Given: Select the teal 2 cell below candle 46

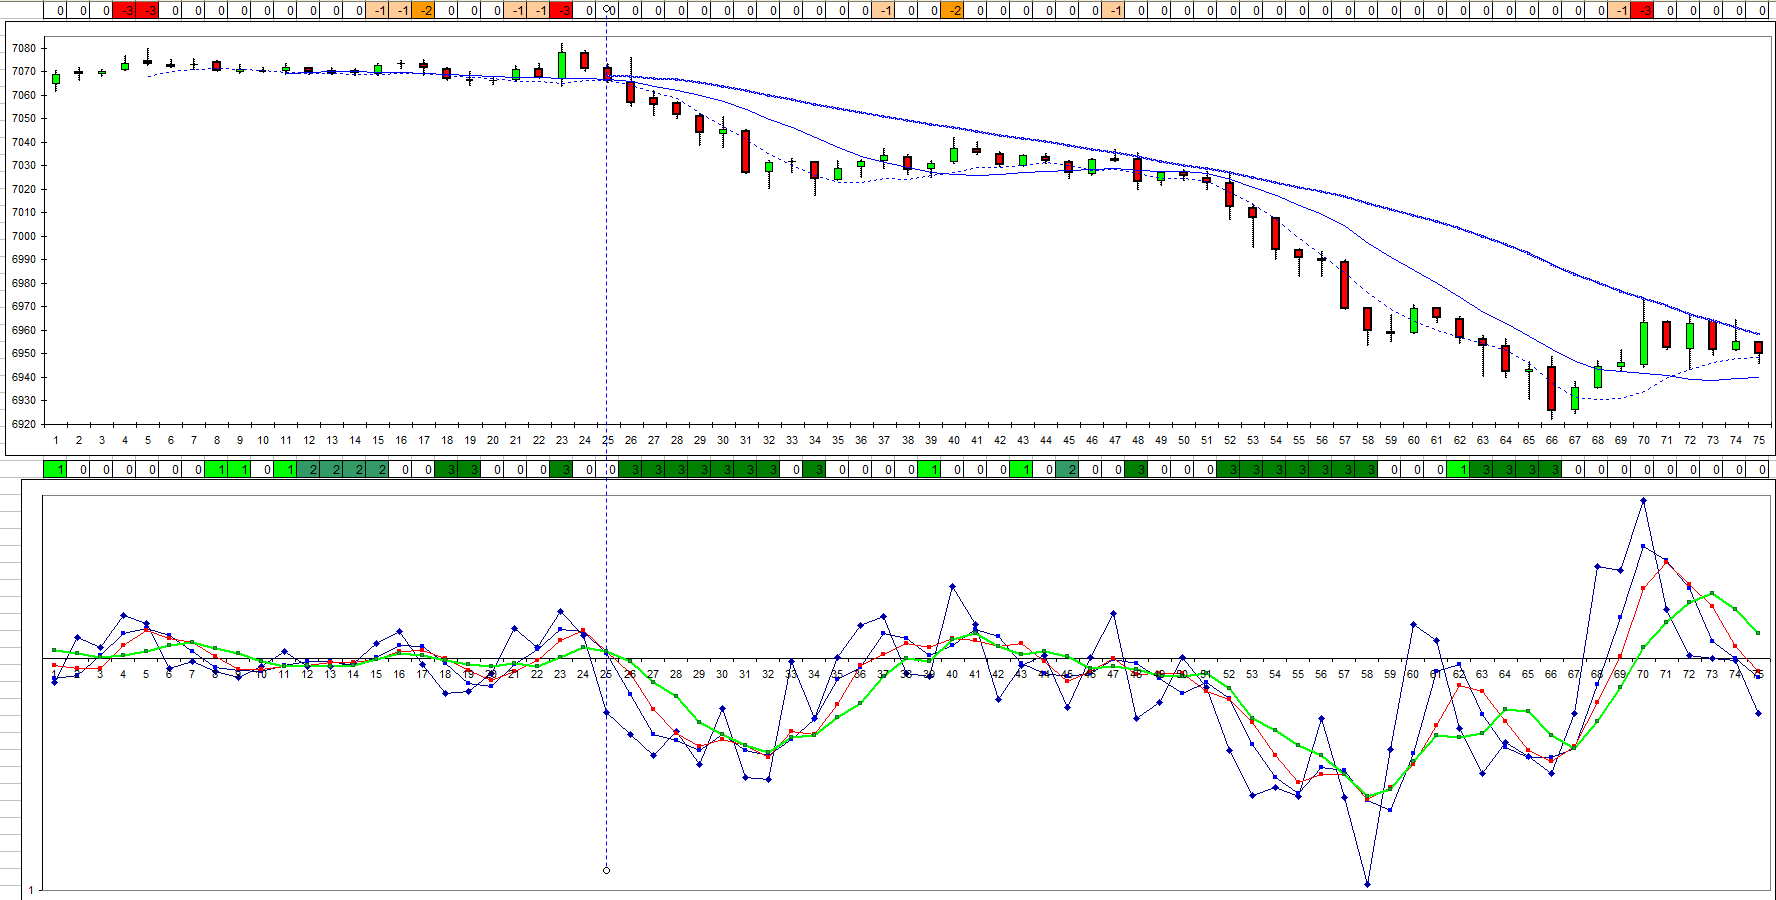Looking at the screenshot, I should [x=1072, y=469].
